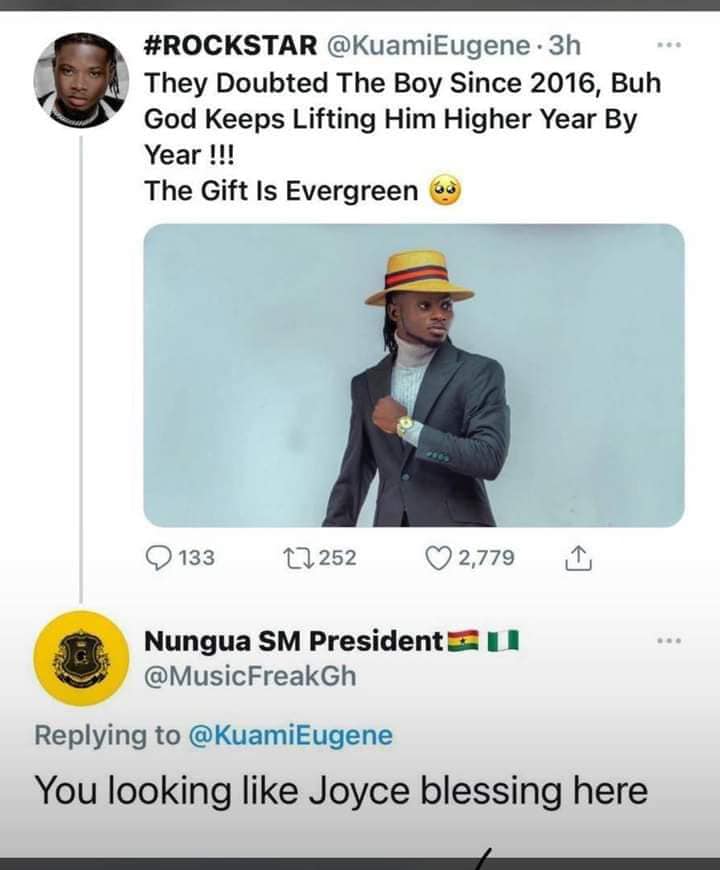The image size is (720, 870).
Task: Click the Nungua SM President yellow avatar
Action: click(x=79, y=658)
